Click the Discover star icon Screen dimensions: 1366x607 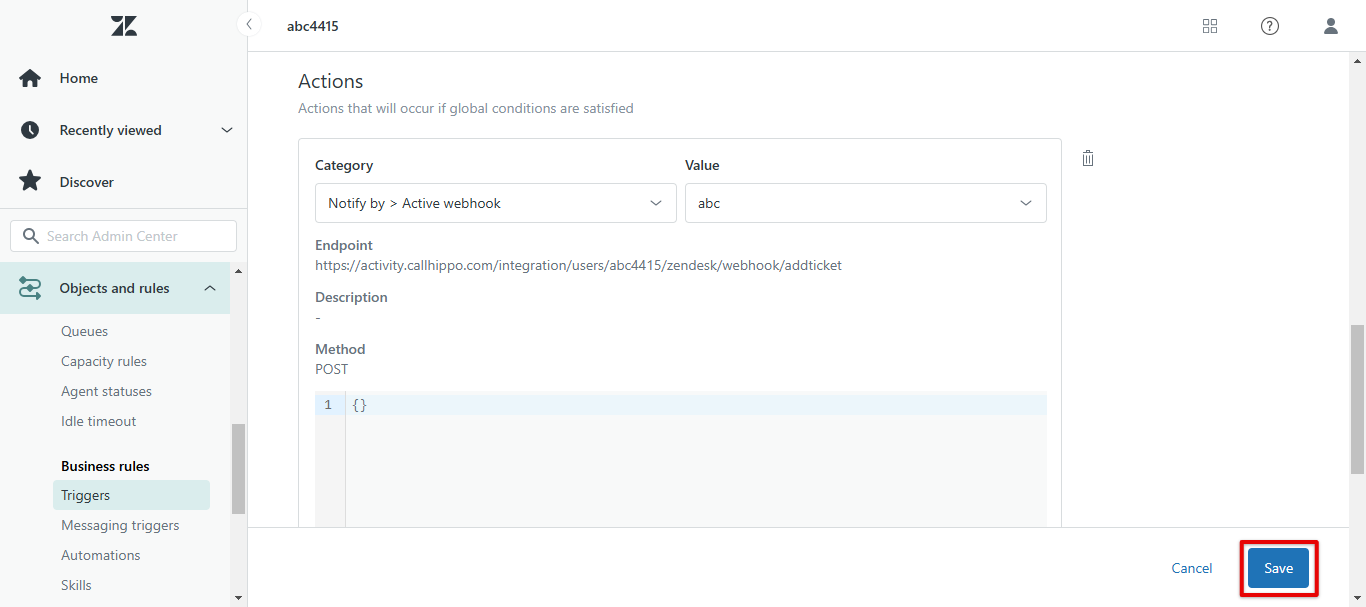tap(30, 182)
